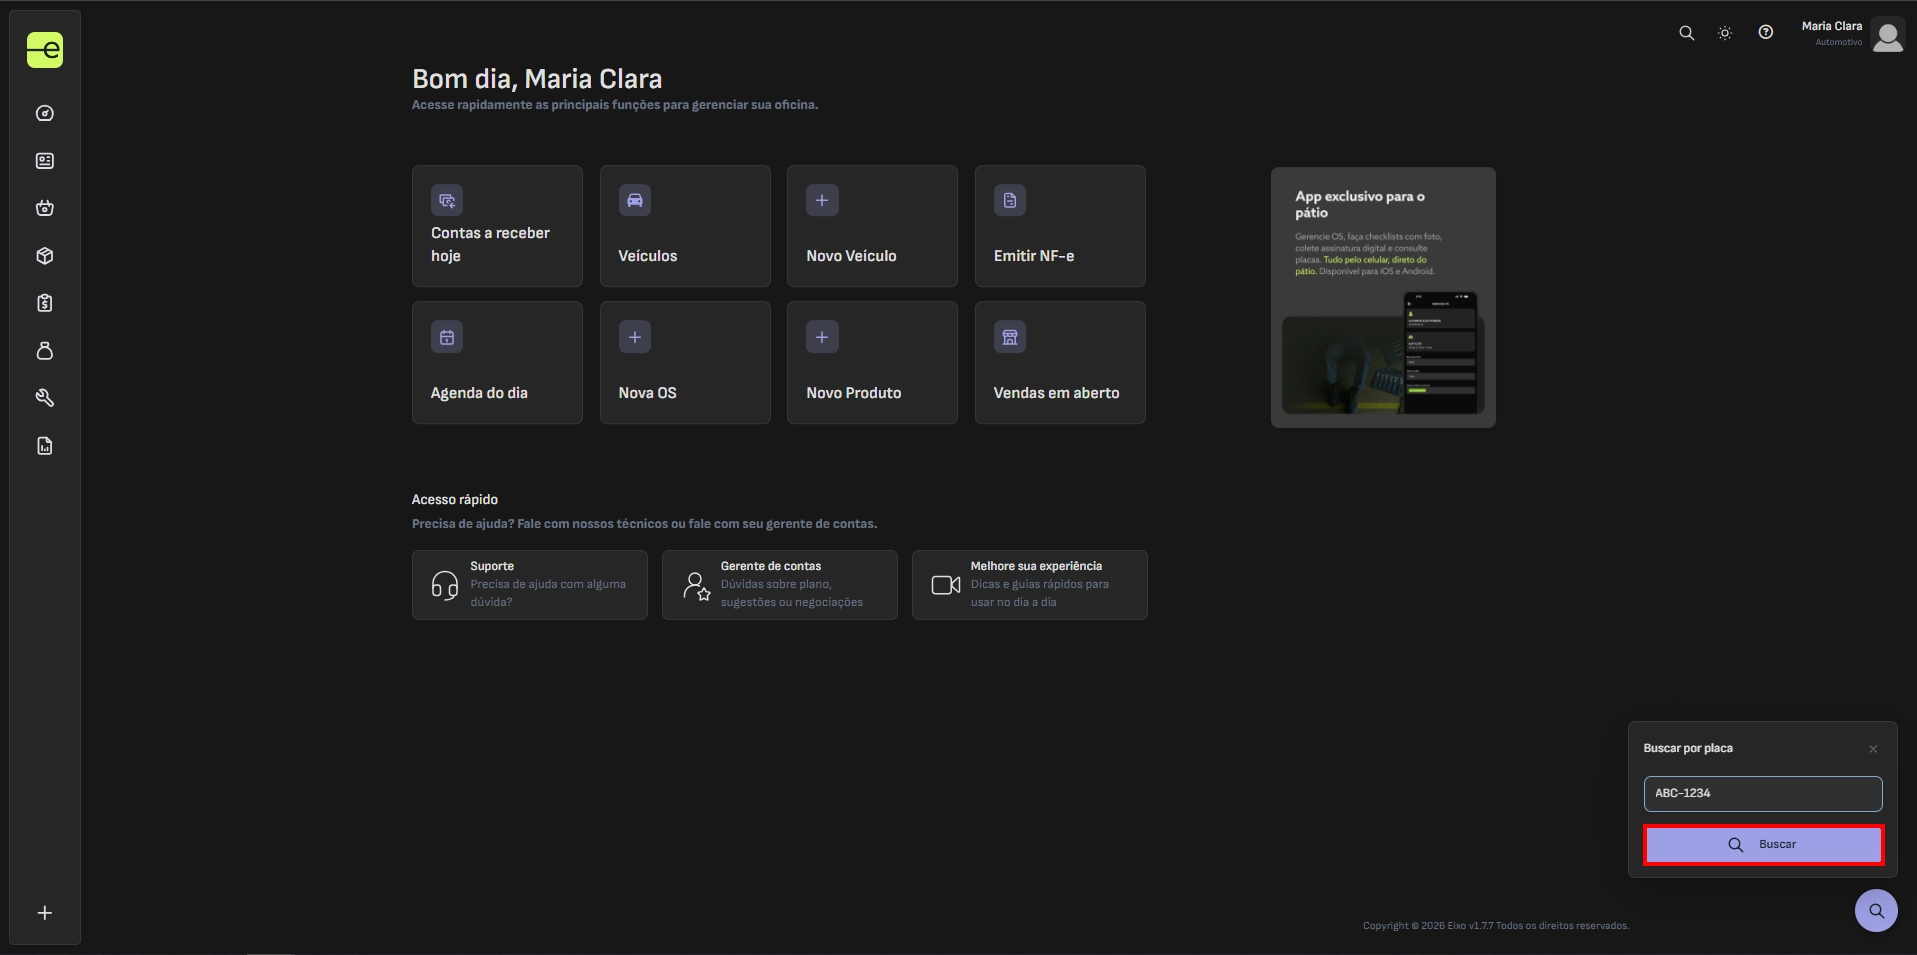Click the contact card icon in sidebar
1917x955 pixels.
click(45, 161)
